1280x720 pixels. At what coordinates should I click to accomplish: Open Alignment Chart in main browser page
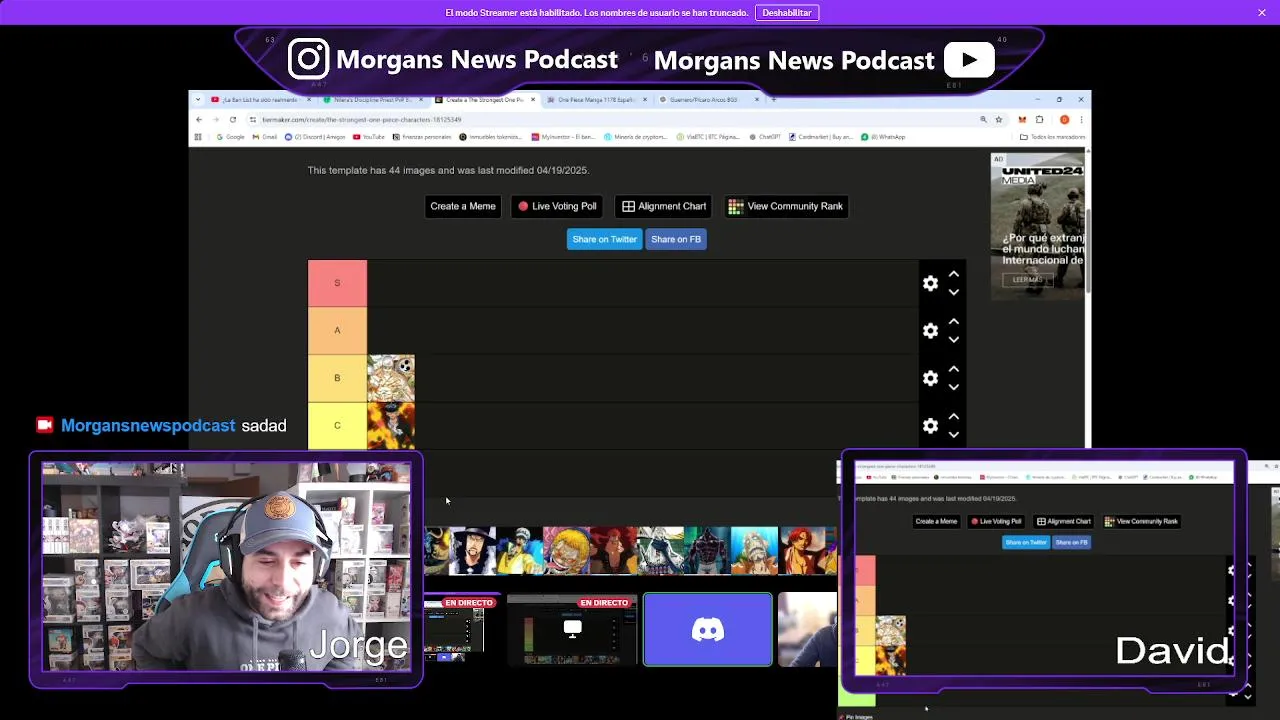(664, 206)
